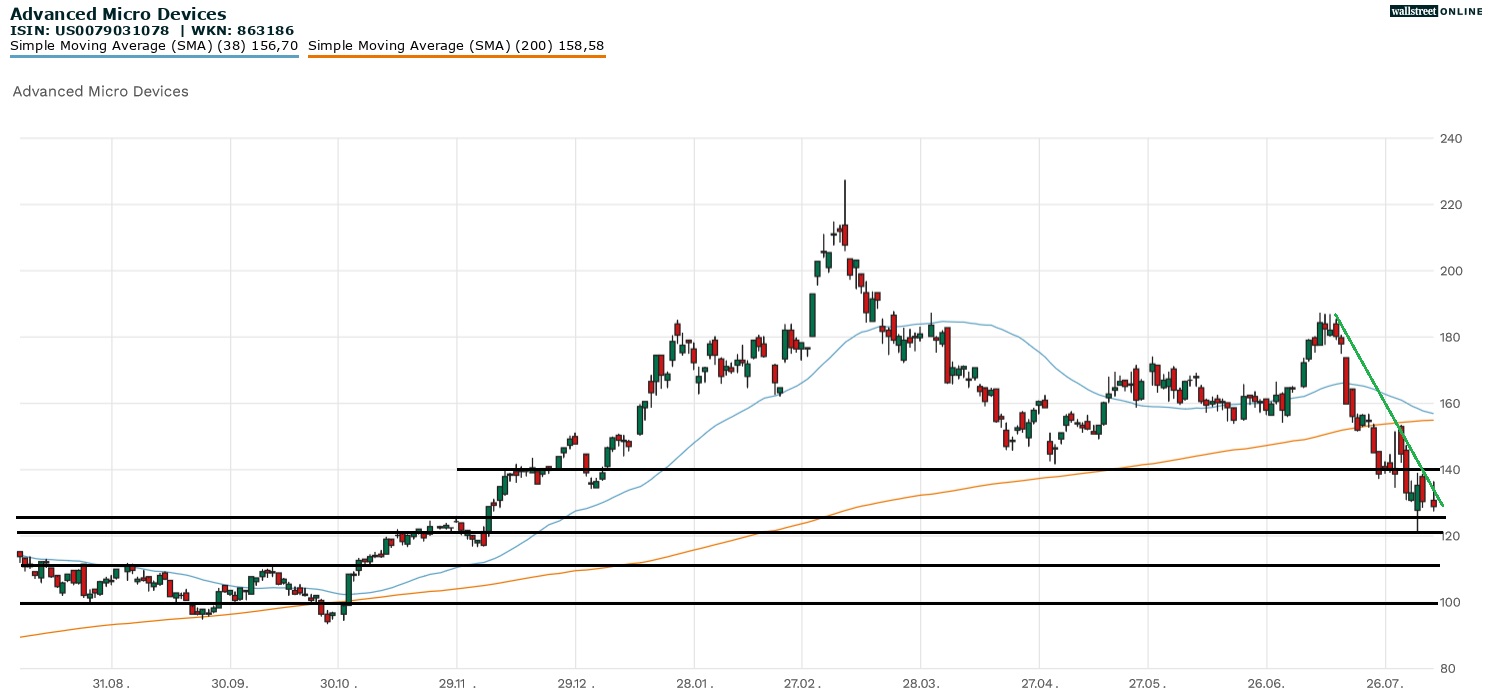Click the 160 price axis label
This screenshot has width=1490, height=689.
[x=1450, y=403]
